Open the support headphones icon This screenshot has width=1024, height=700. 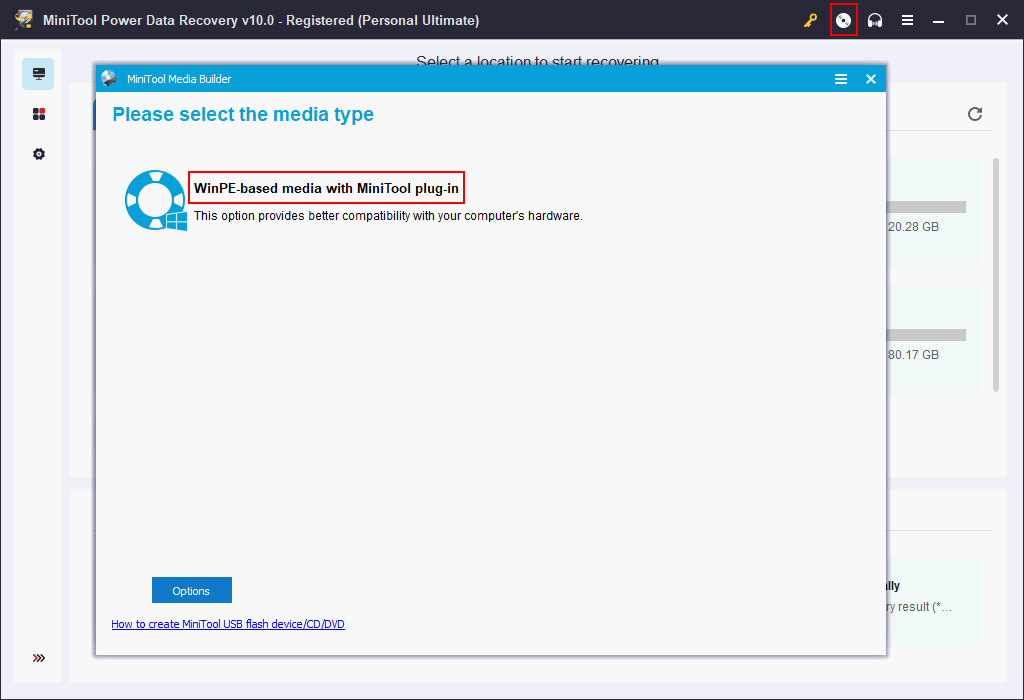tap(875, 20)
